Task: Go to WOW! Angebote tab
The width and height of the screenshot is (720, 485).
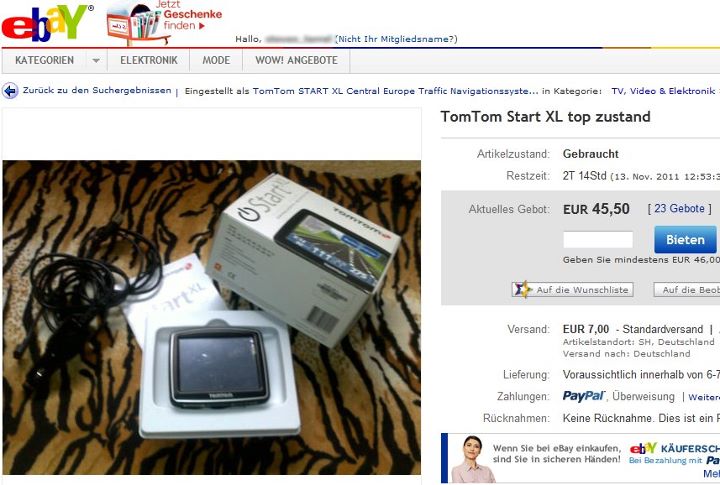Action: [296, 61]
